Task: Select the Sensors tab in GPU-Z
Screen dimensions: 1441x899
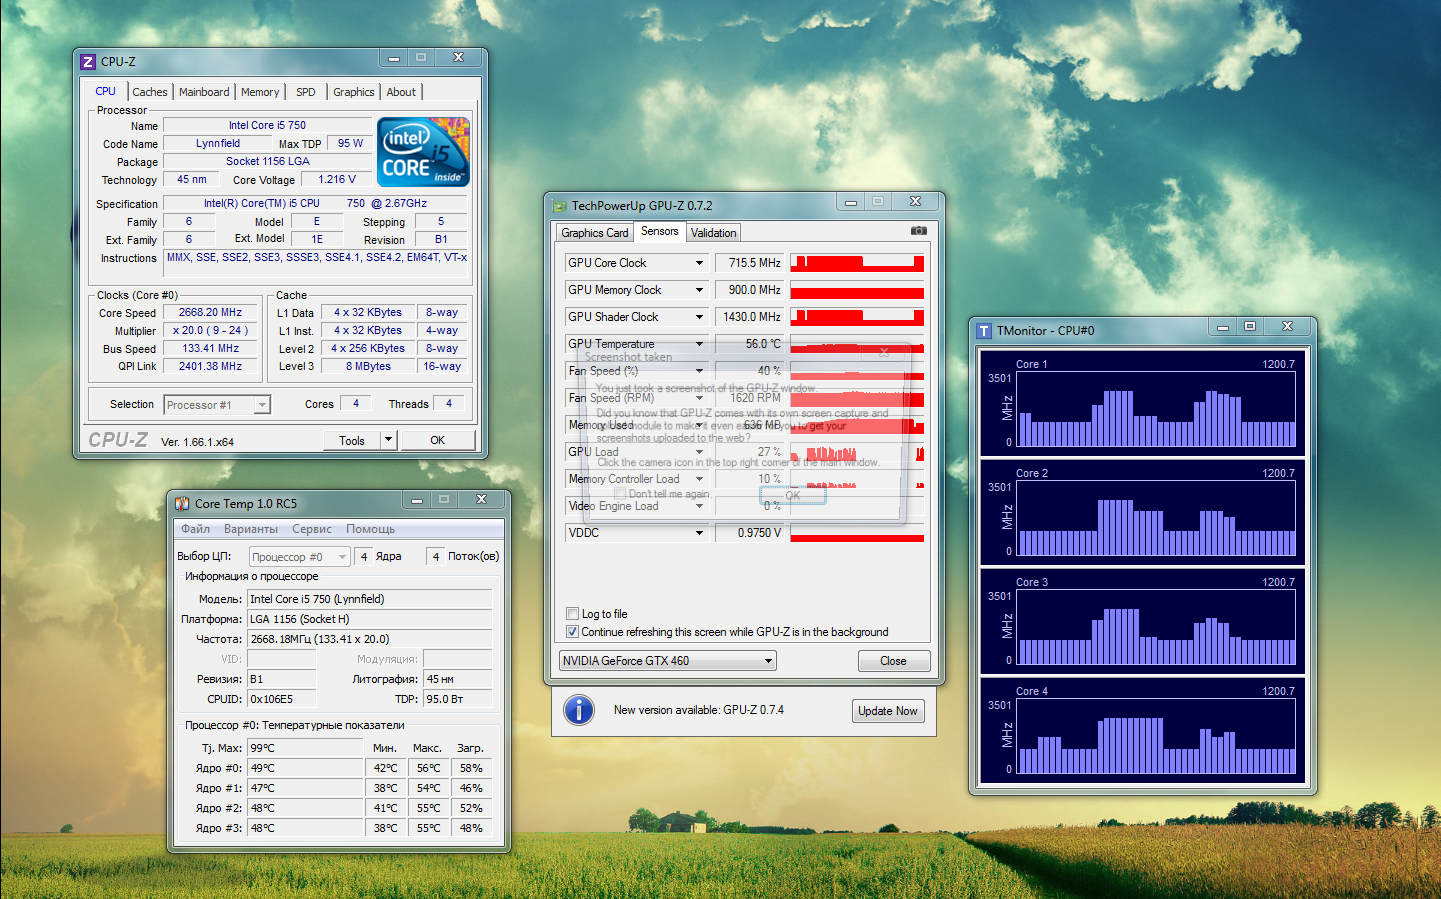Action: (660, 231)
